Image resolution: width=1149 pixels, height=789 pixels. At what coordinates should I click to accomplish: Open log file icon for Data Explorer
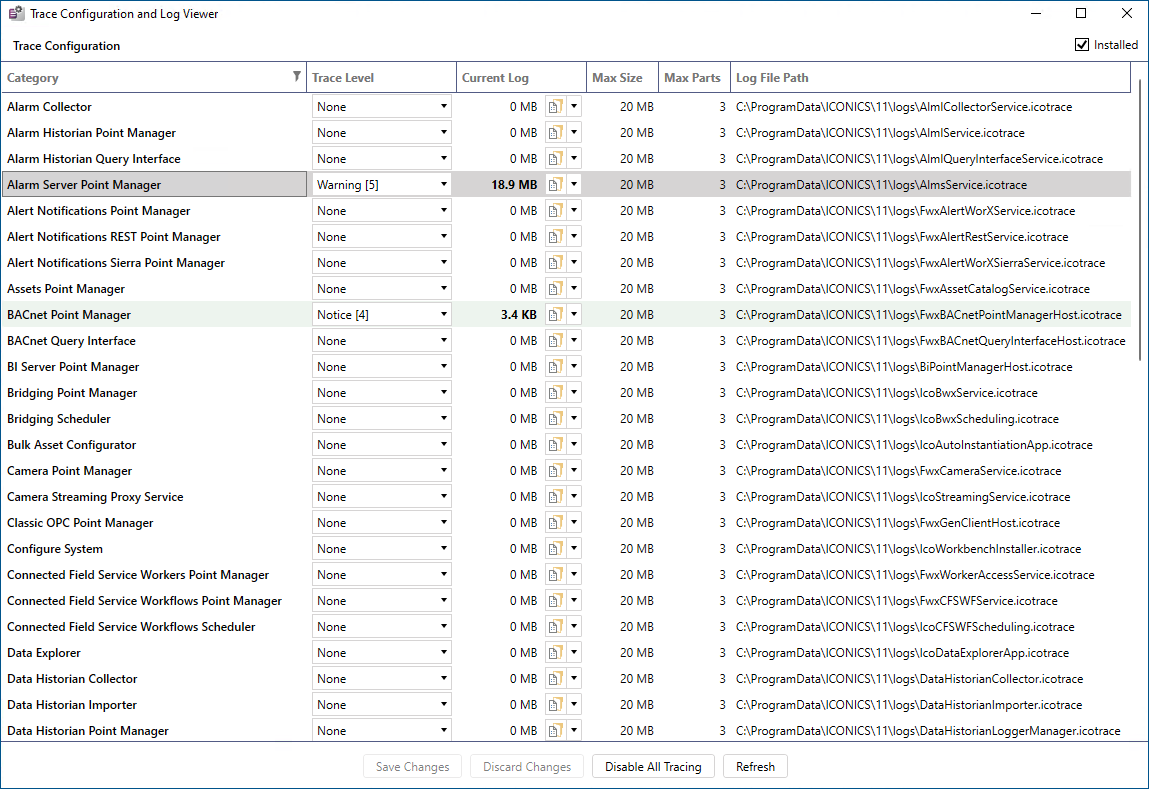tap(555, 653)
